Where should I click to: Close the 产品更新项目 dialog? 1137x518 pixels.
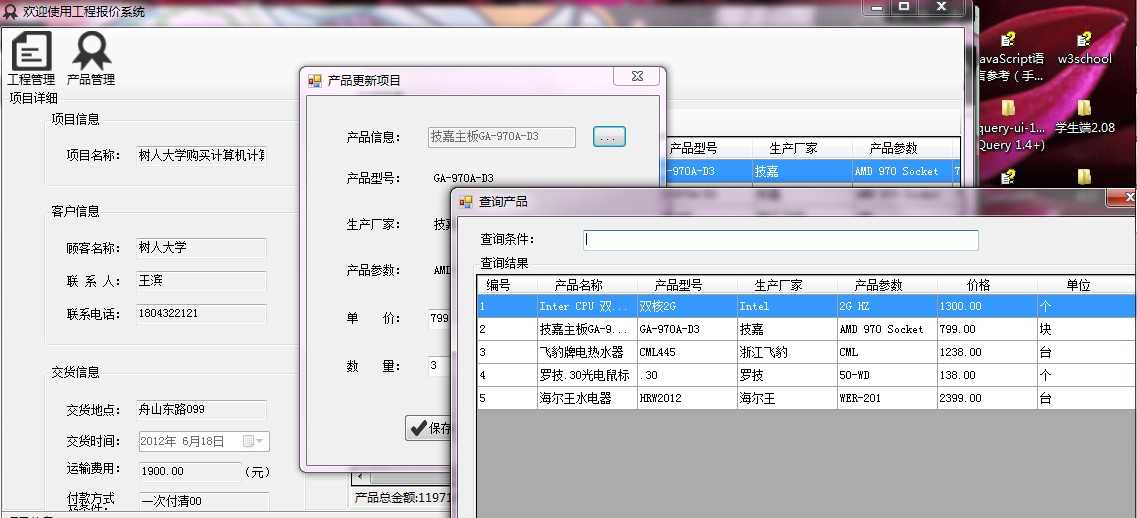[x=637, y=76]
